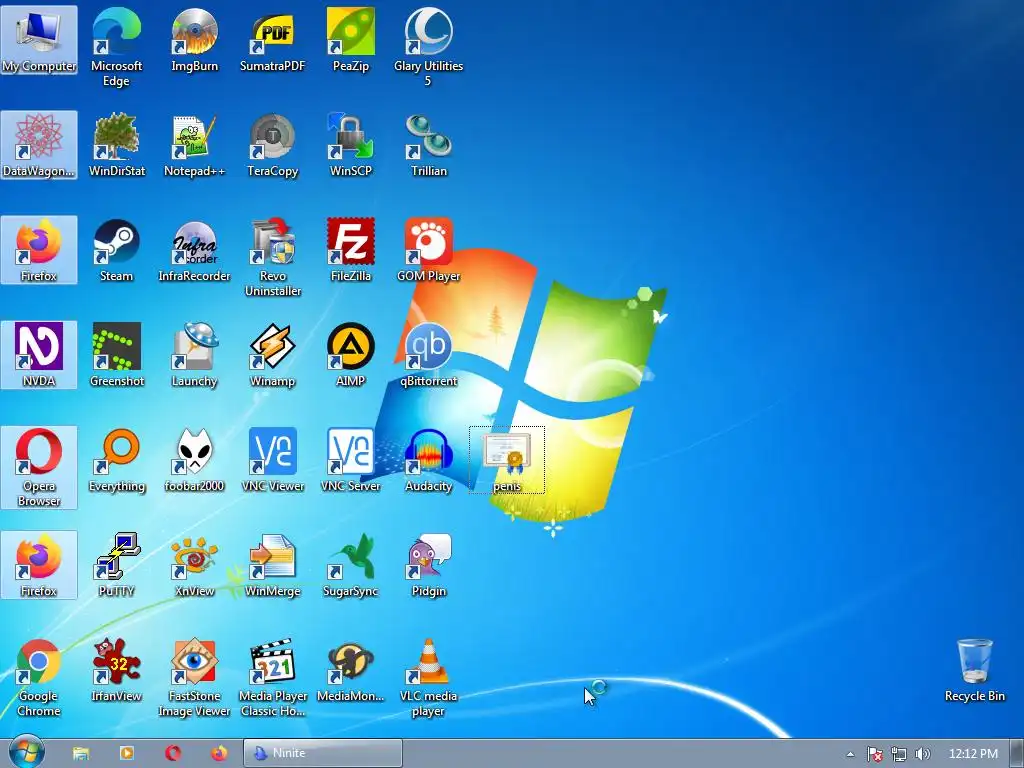Open the Launchy icon
Viewport: 1024px width, 768px height.
[194, 355]
